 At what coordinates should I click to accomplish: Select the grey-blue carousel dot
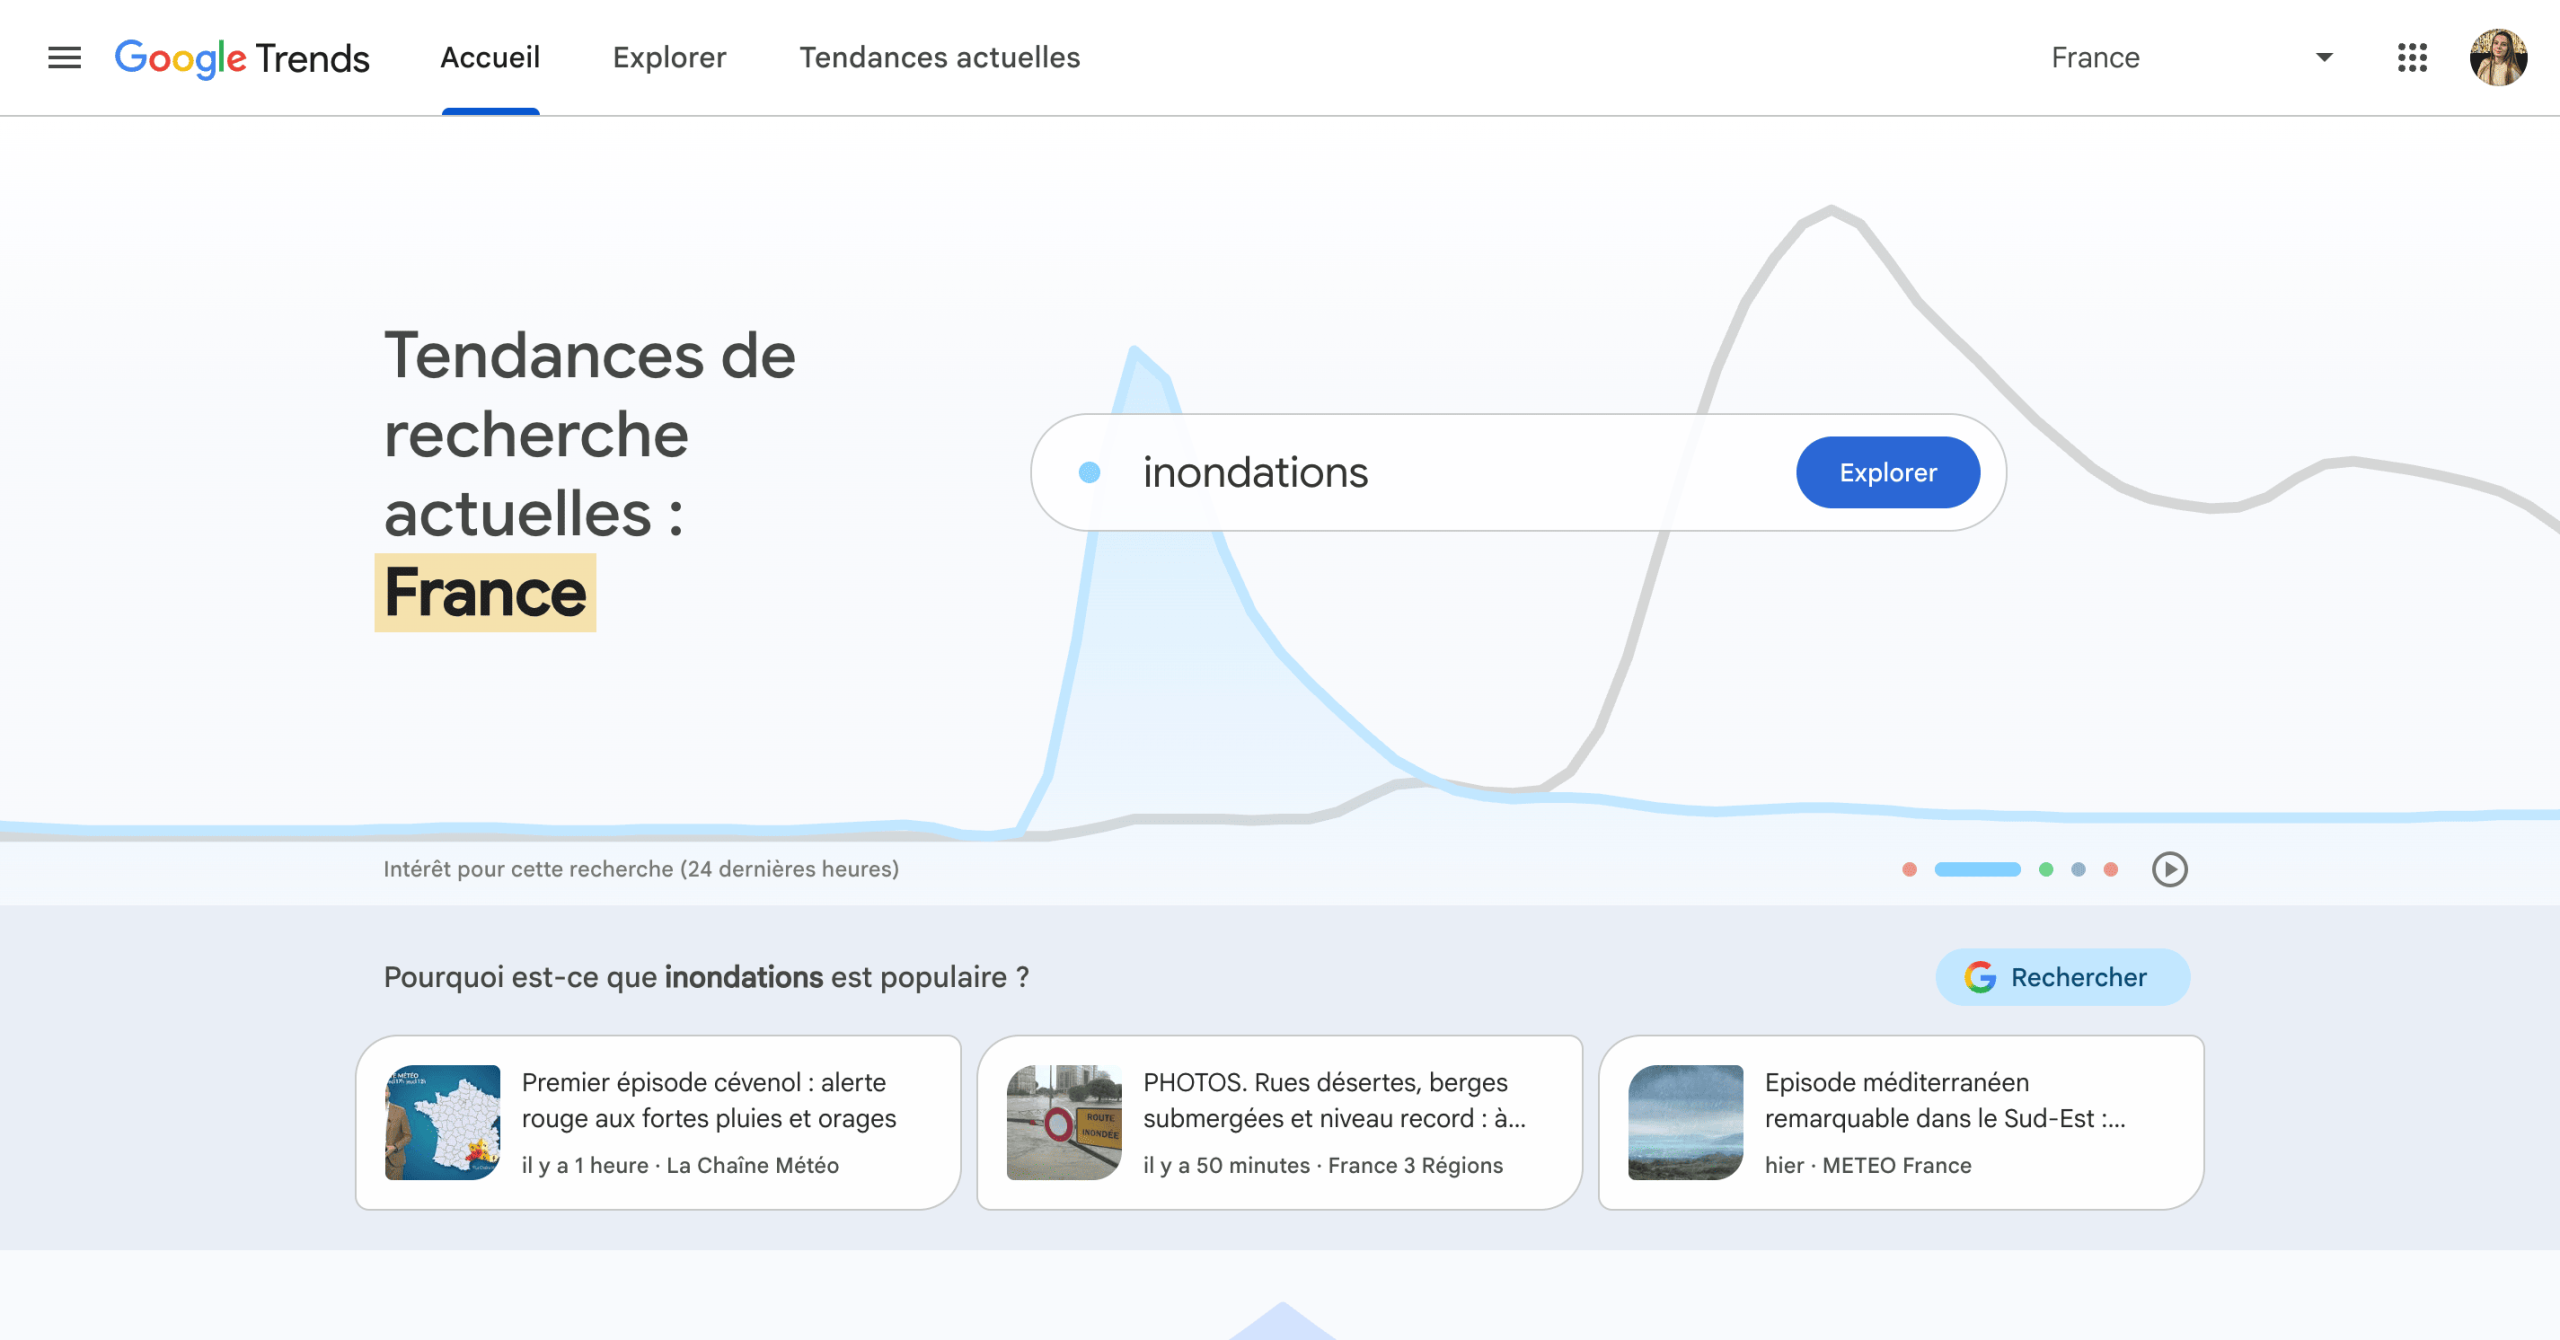(x=2078, y=869)
